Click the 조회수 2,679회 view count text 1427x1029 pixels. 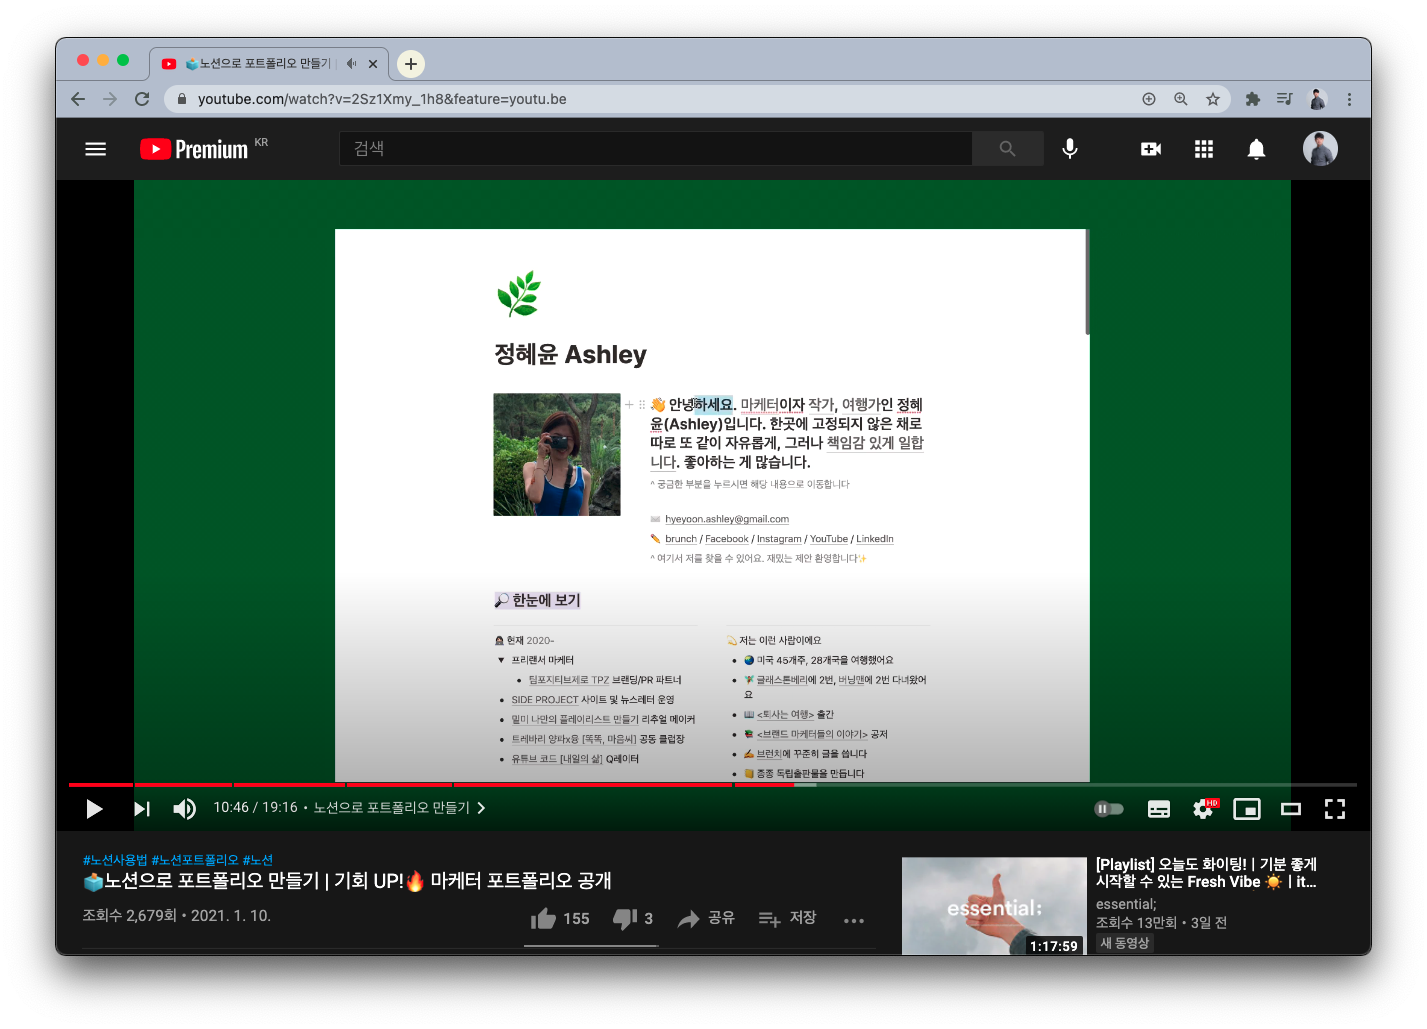129,916
